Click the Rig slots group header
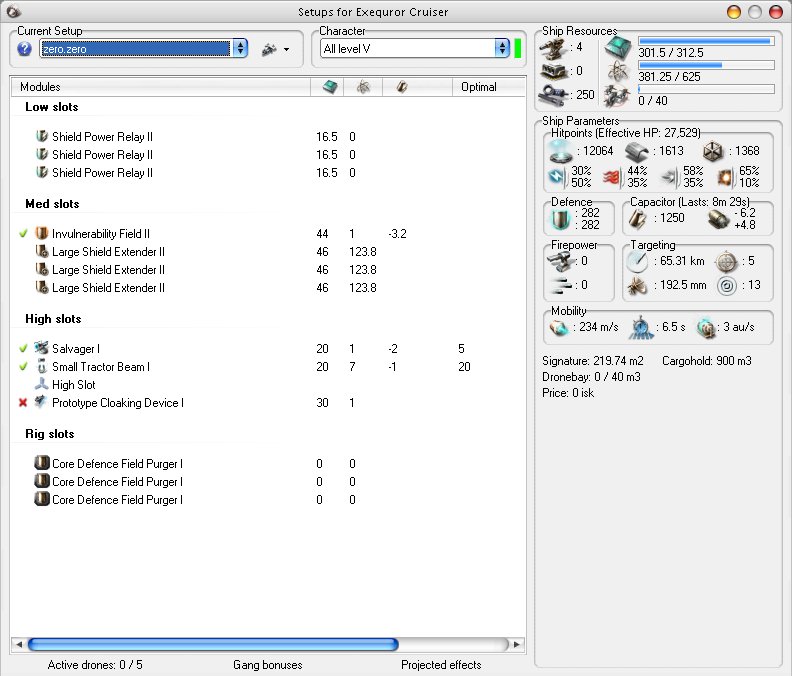The height and width of the screenshot is (676, 792). point(50,434)
